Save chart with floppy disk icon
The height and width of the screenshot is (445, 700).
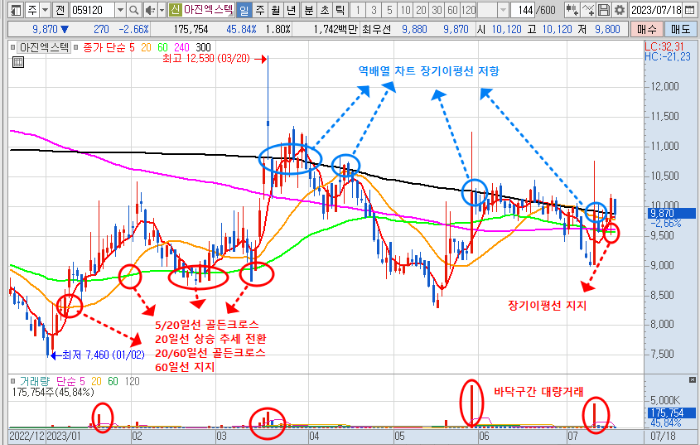(x=604, y=10)
